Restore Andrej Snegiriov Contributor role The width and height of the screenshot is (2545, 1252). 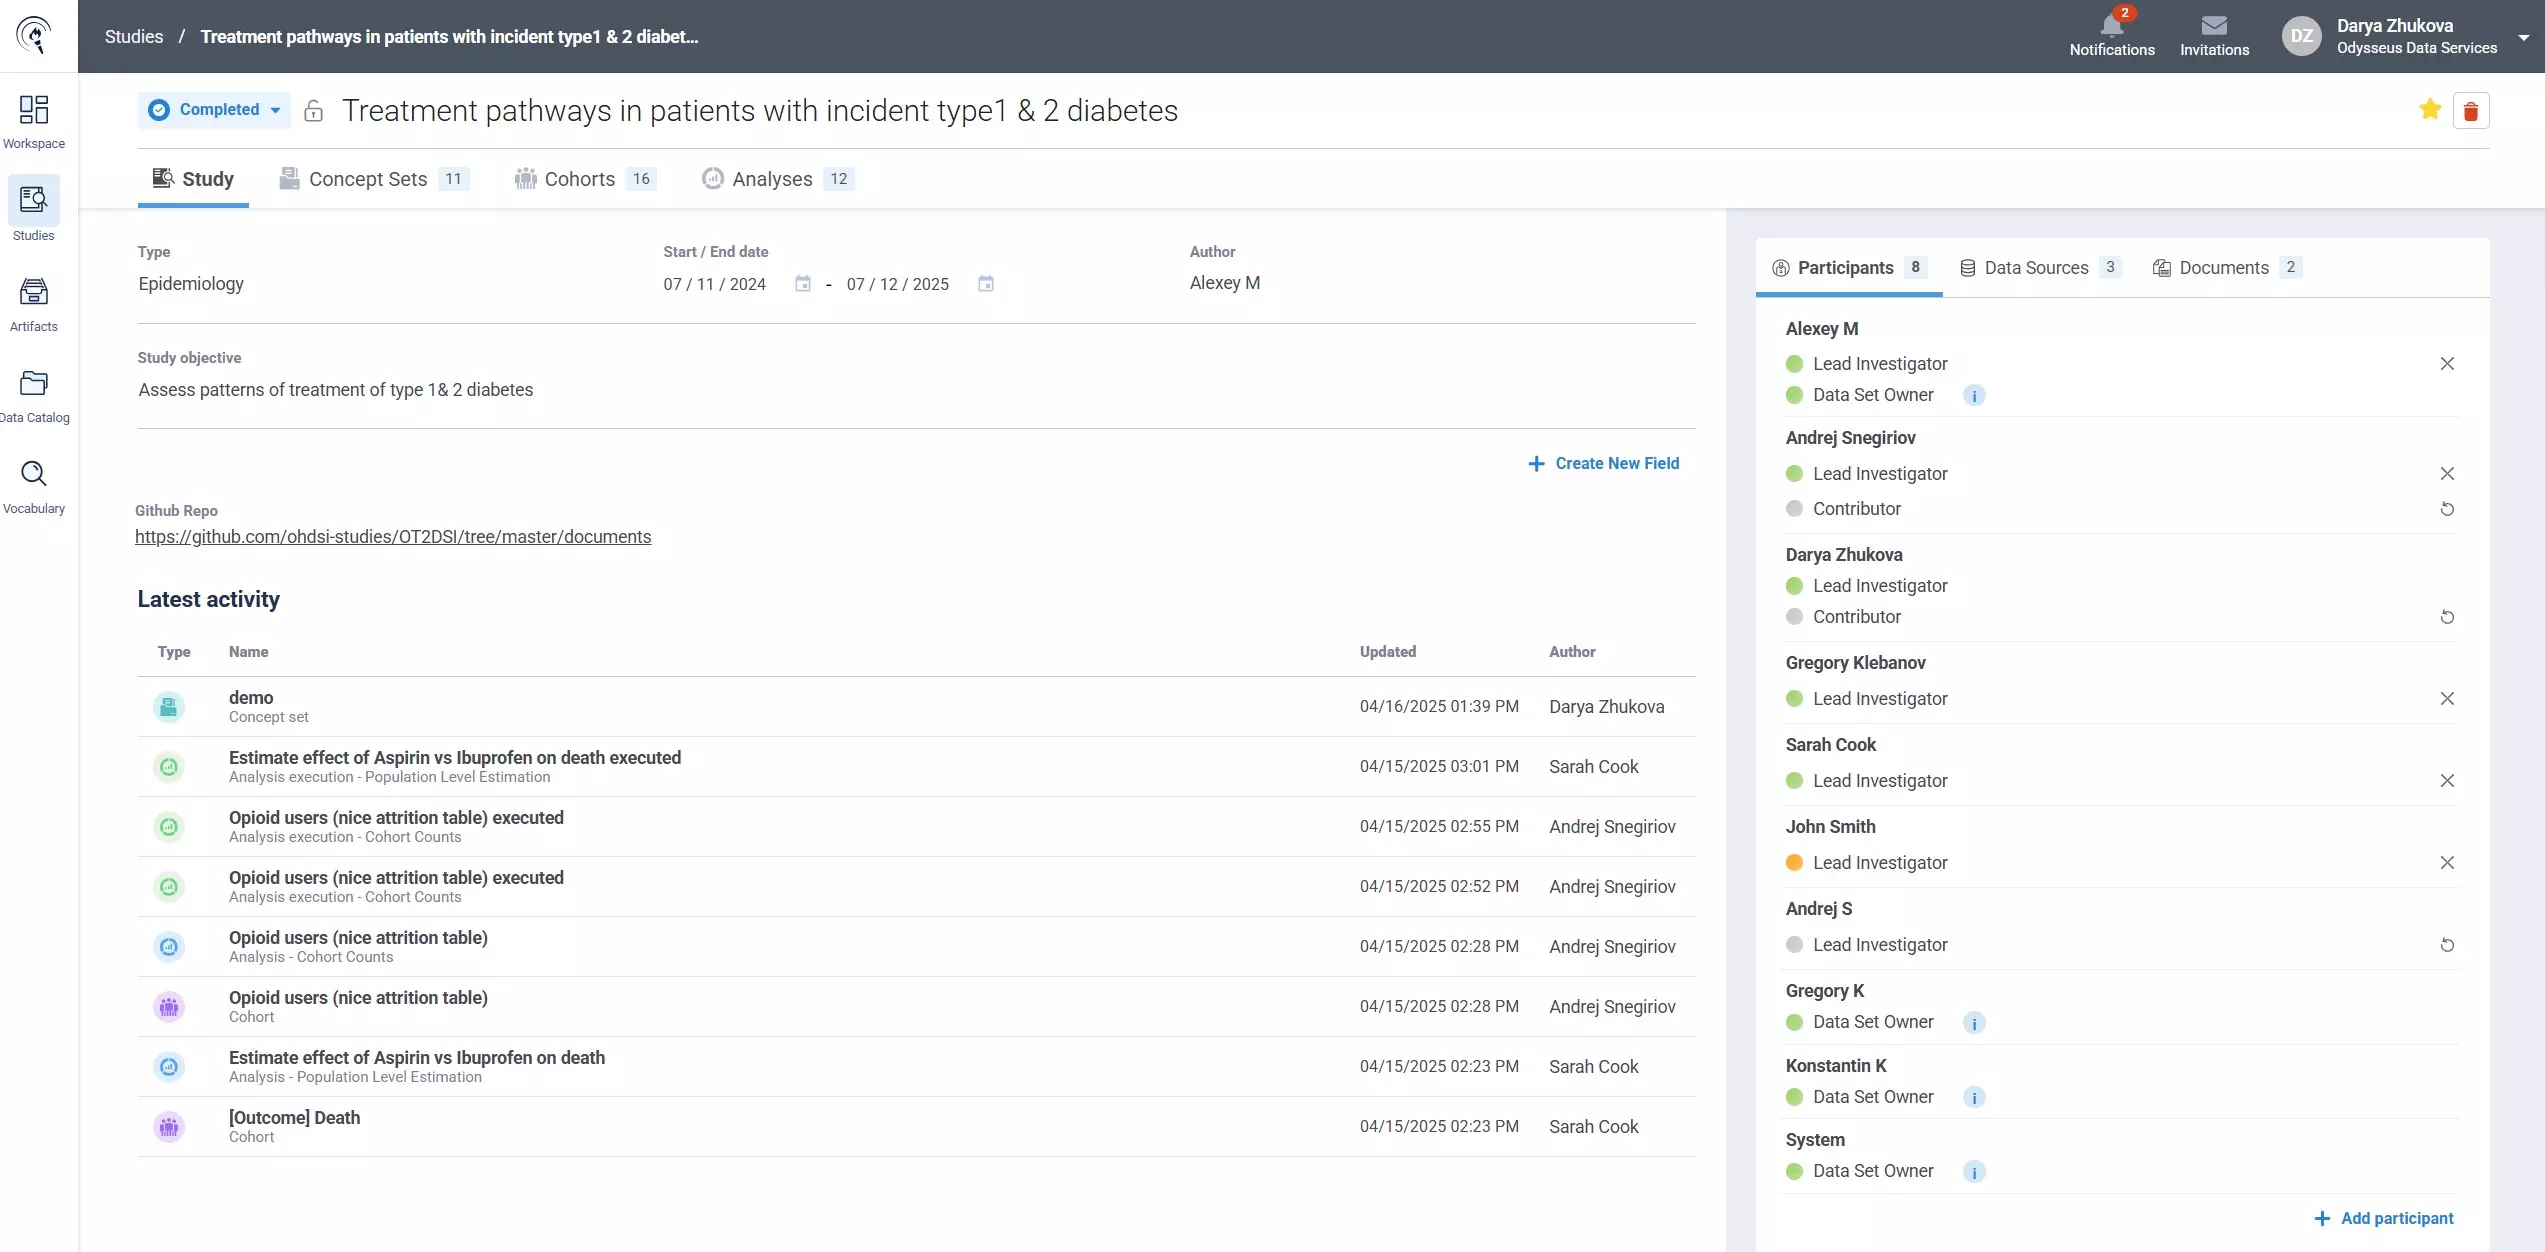2447,509
